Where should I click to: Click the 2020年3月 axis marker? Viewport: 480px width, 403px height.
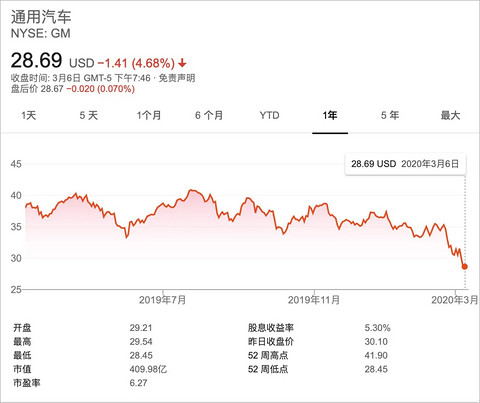[x=455, y=300]
